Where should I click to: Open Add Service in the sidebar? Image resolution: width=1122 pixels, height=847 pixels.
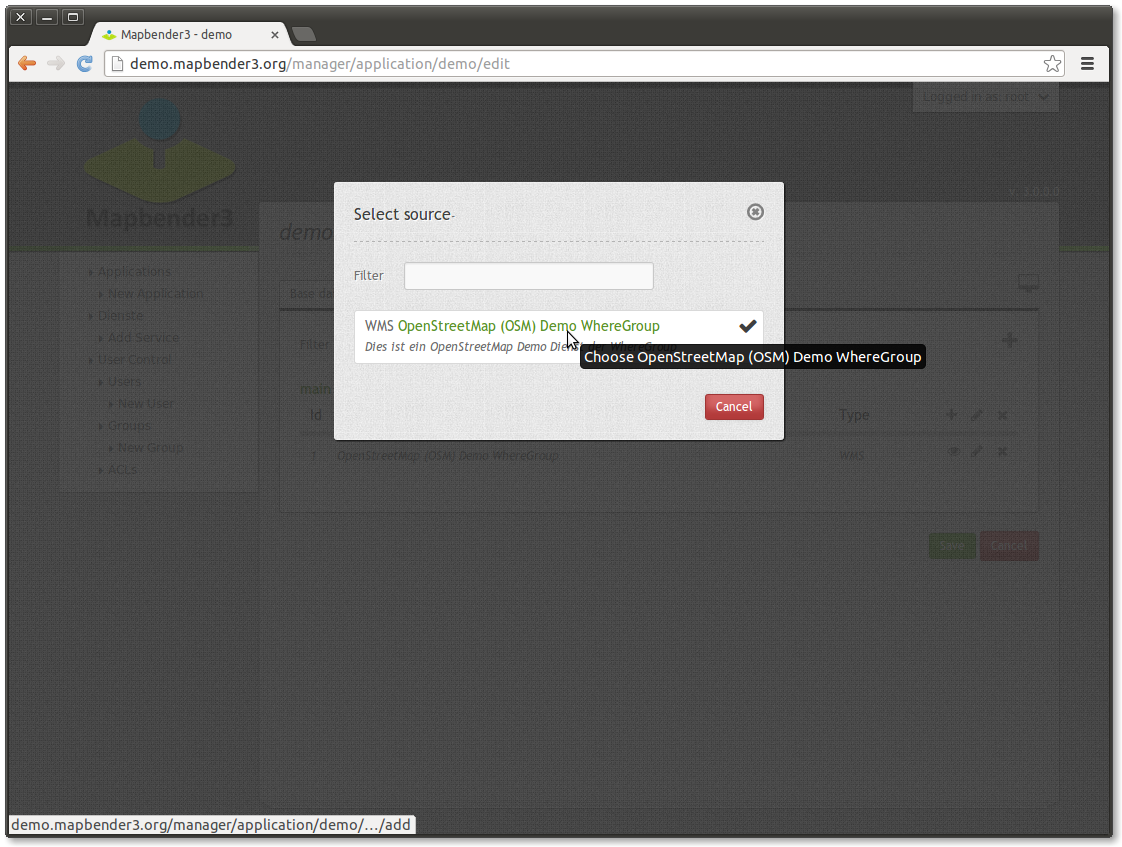pos(143,338)
